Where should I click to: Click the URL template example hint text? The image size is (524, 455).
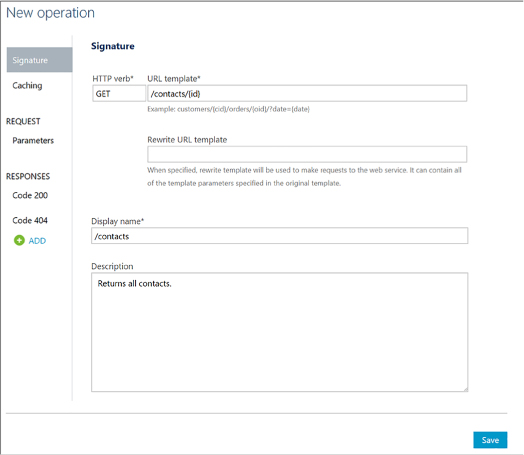pyautogui.click(x=229, y=109)
